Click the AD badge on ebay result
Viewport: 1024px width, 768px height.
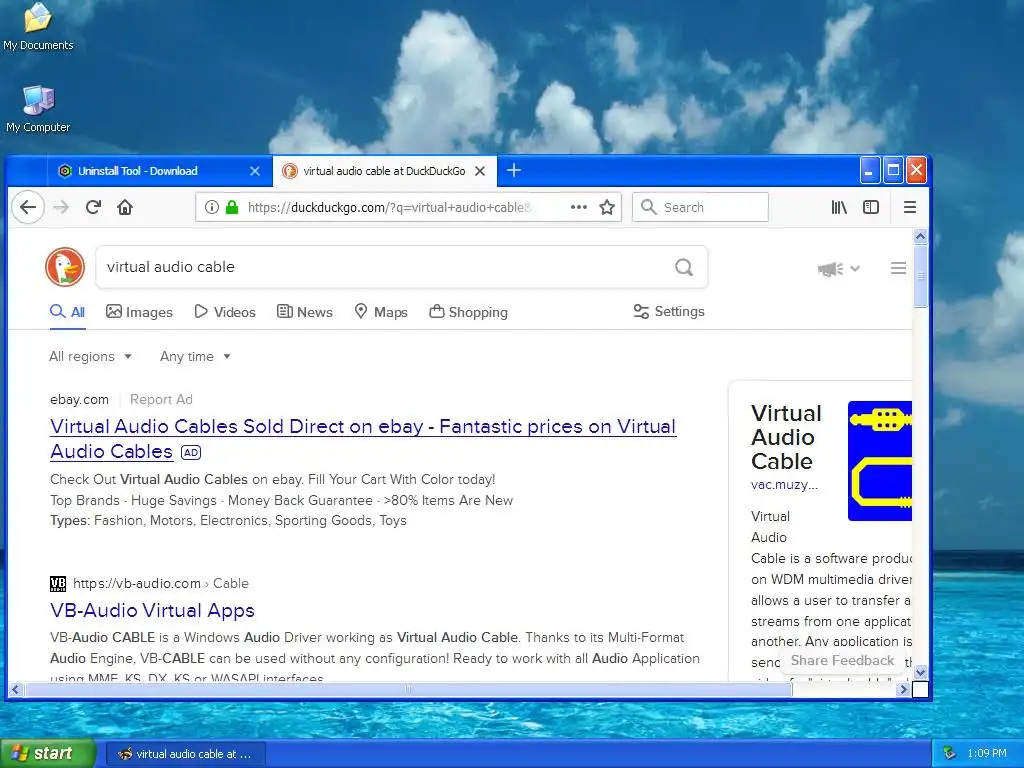point(191,452)
